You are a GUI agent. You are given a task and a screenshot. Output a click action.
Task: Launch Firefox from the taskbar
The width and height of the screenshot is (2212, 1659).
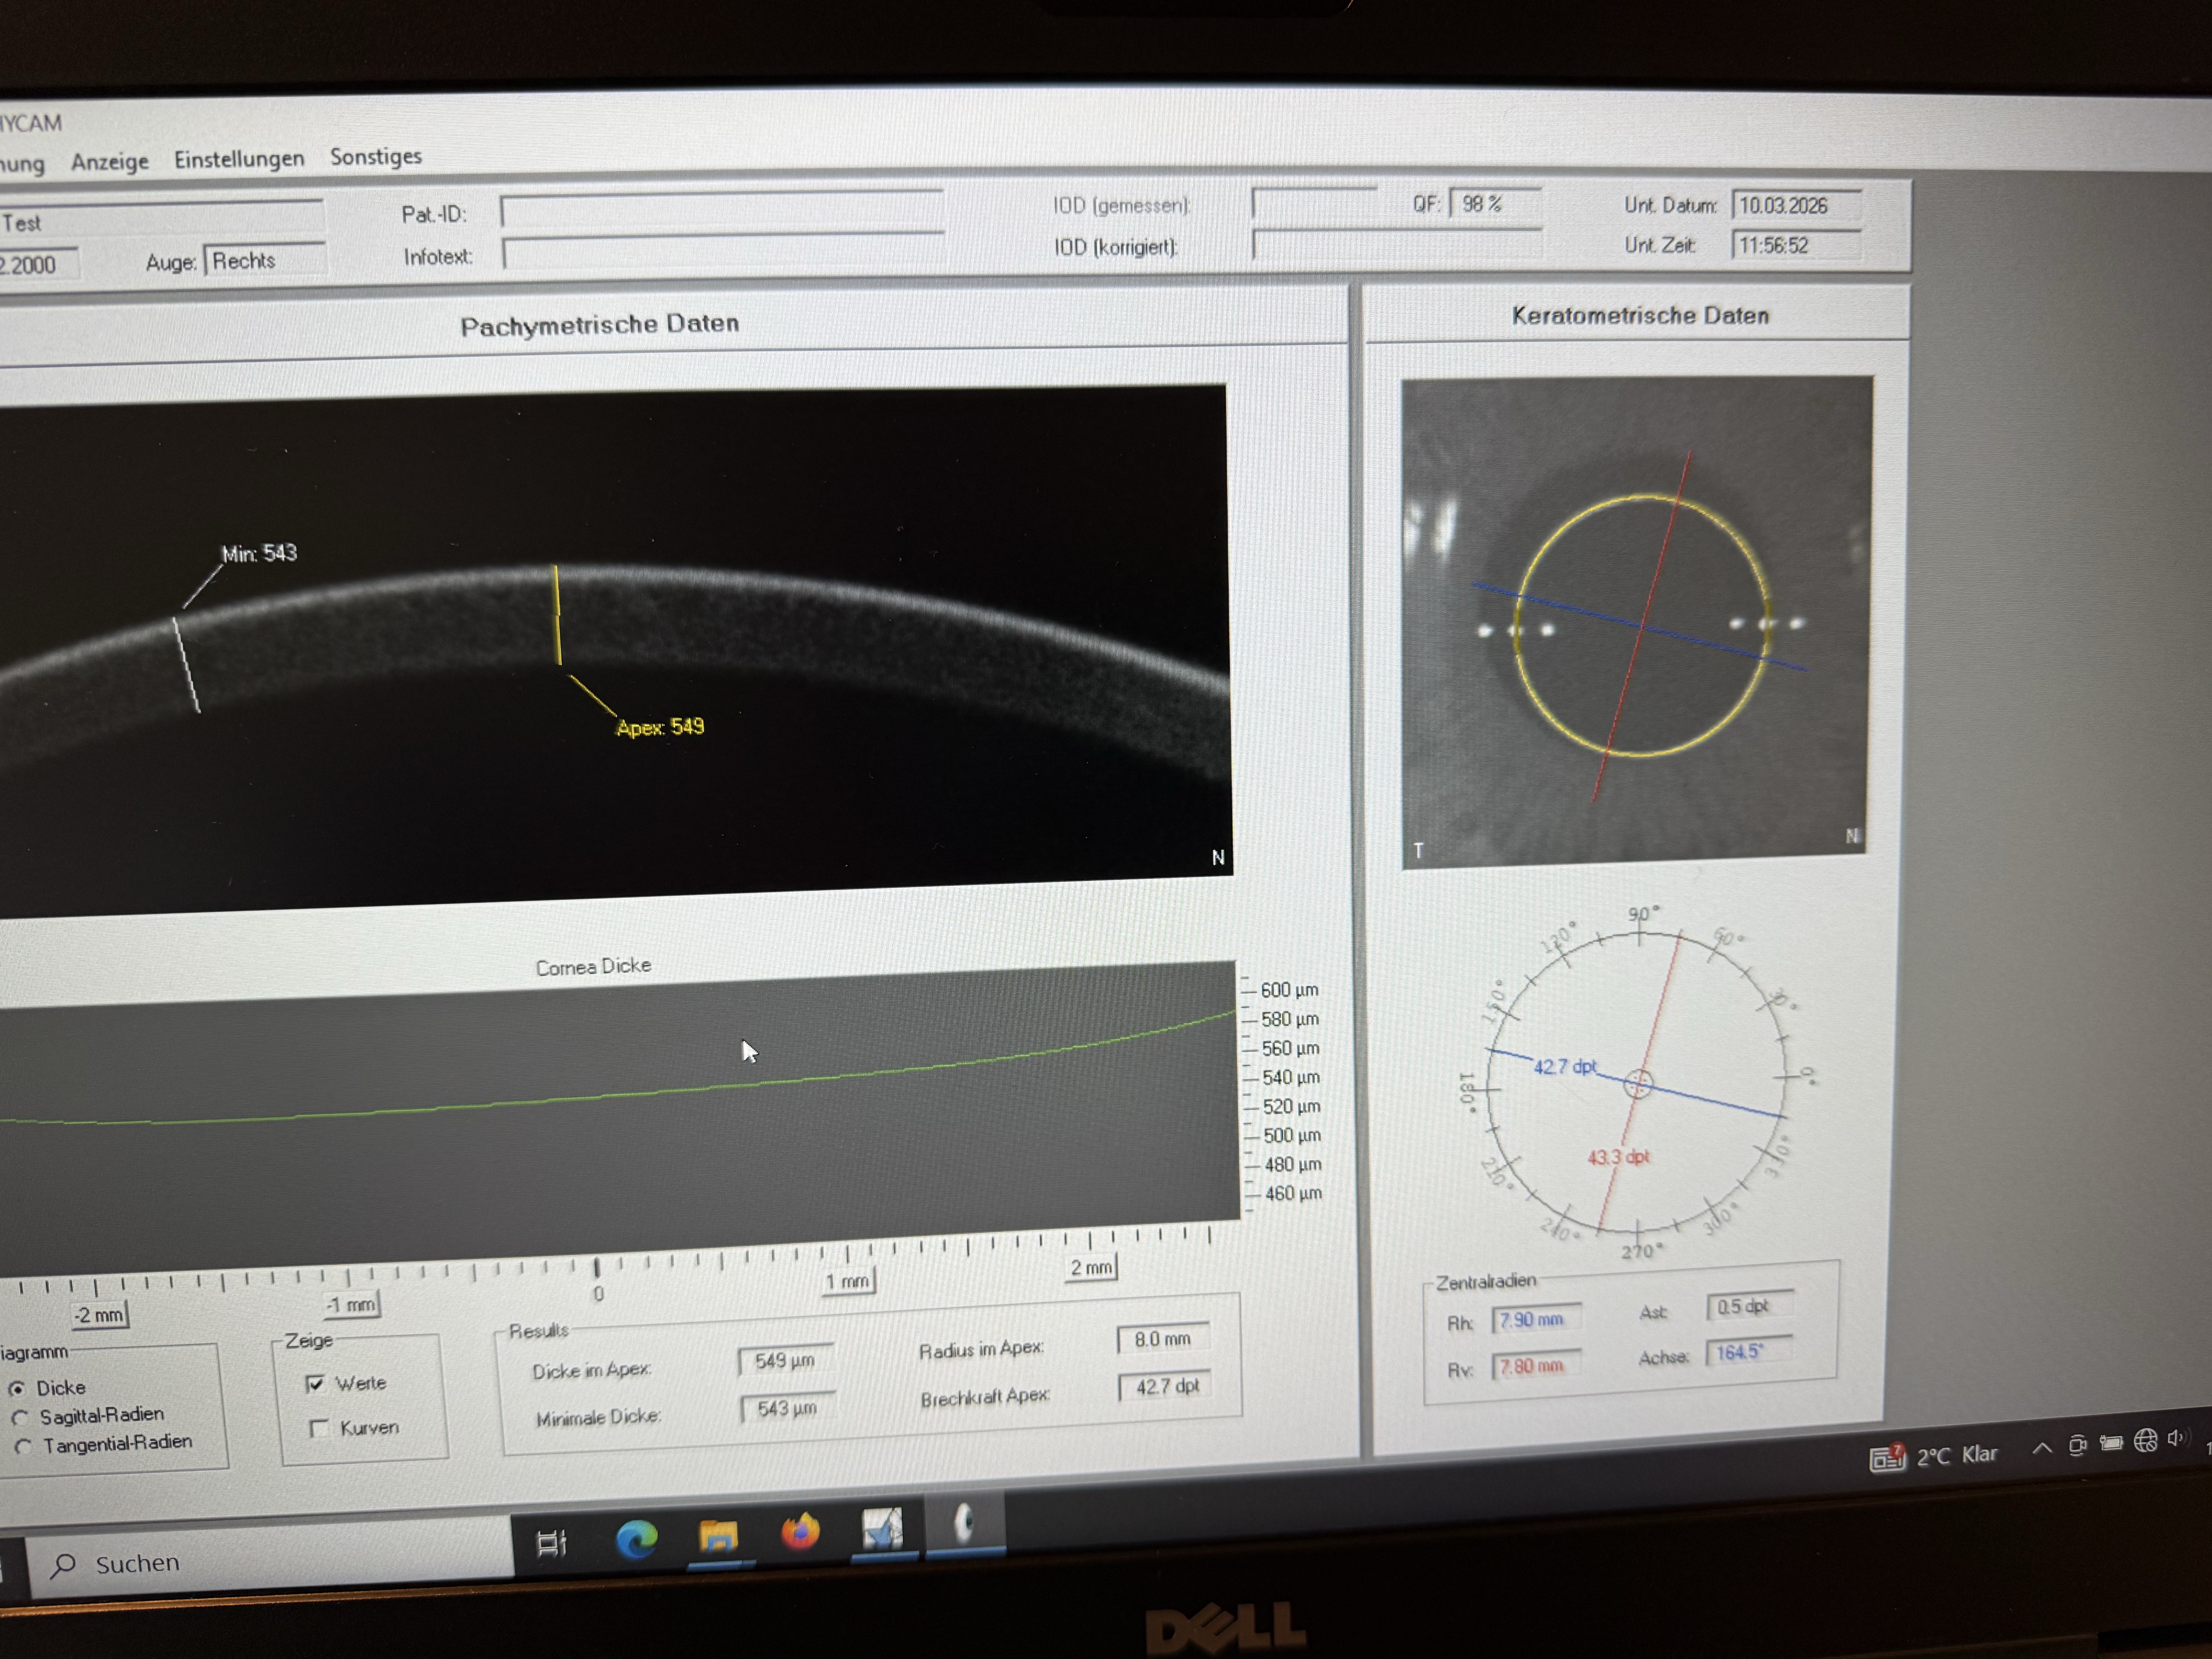(800, 1531)
